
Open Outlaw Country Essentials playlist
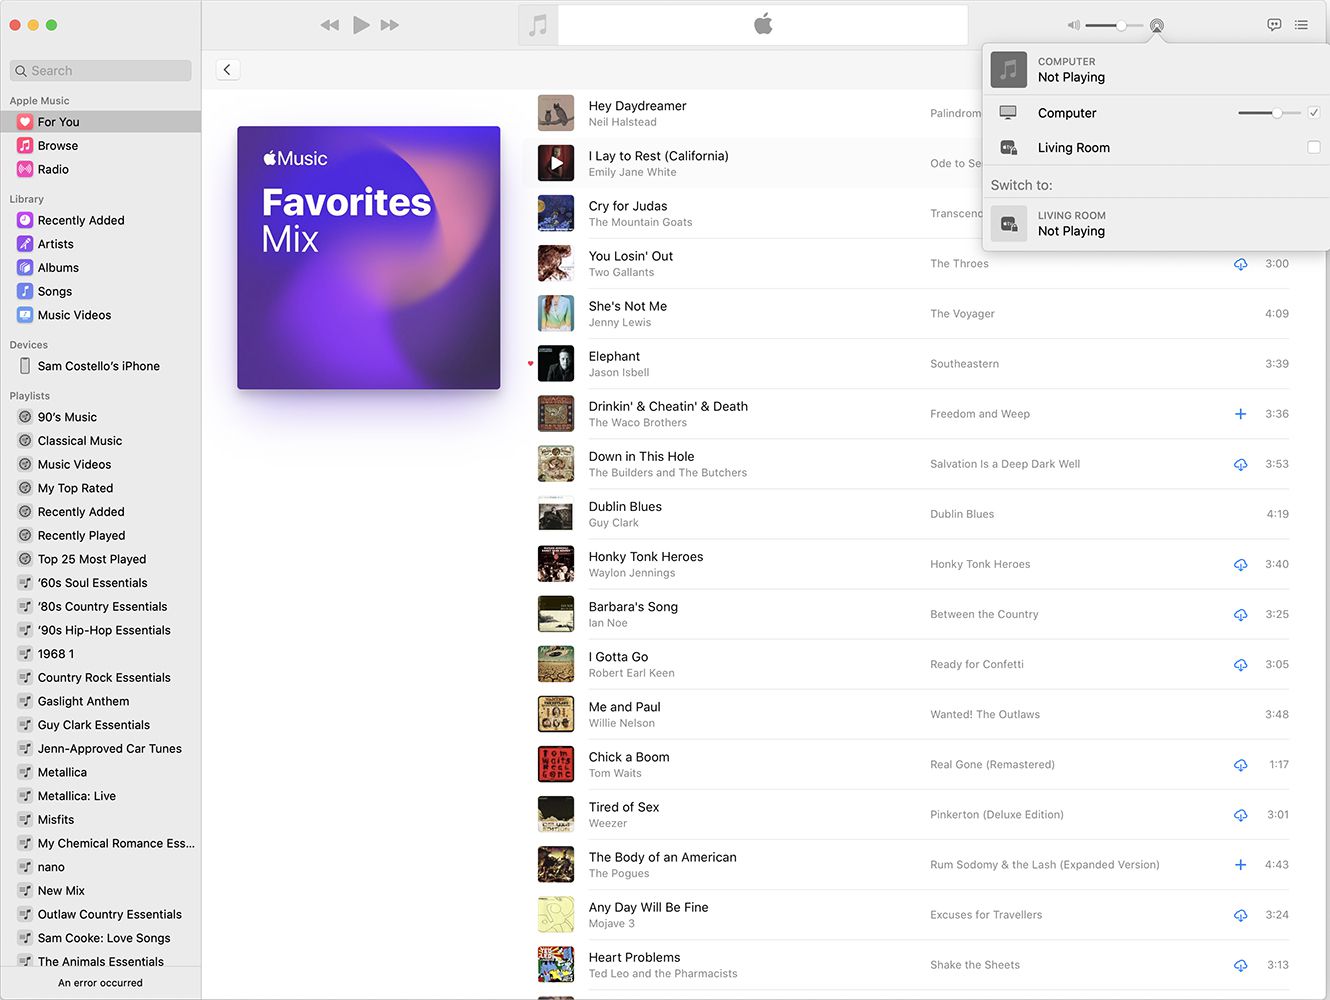[100, 914]
